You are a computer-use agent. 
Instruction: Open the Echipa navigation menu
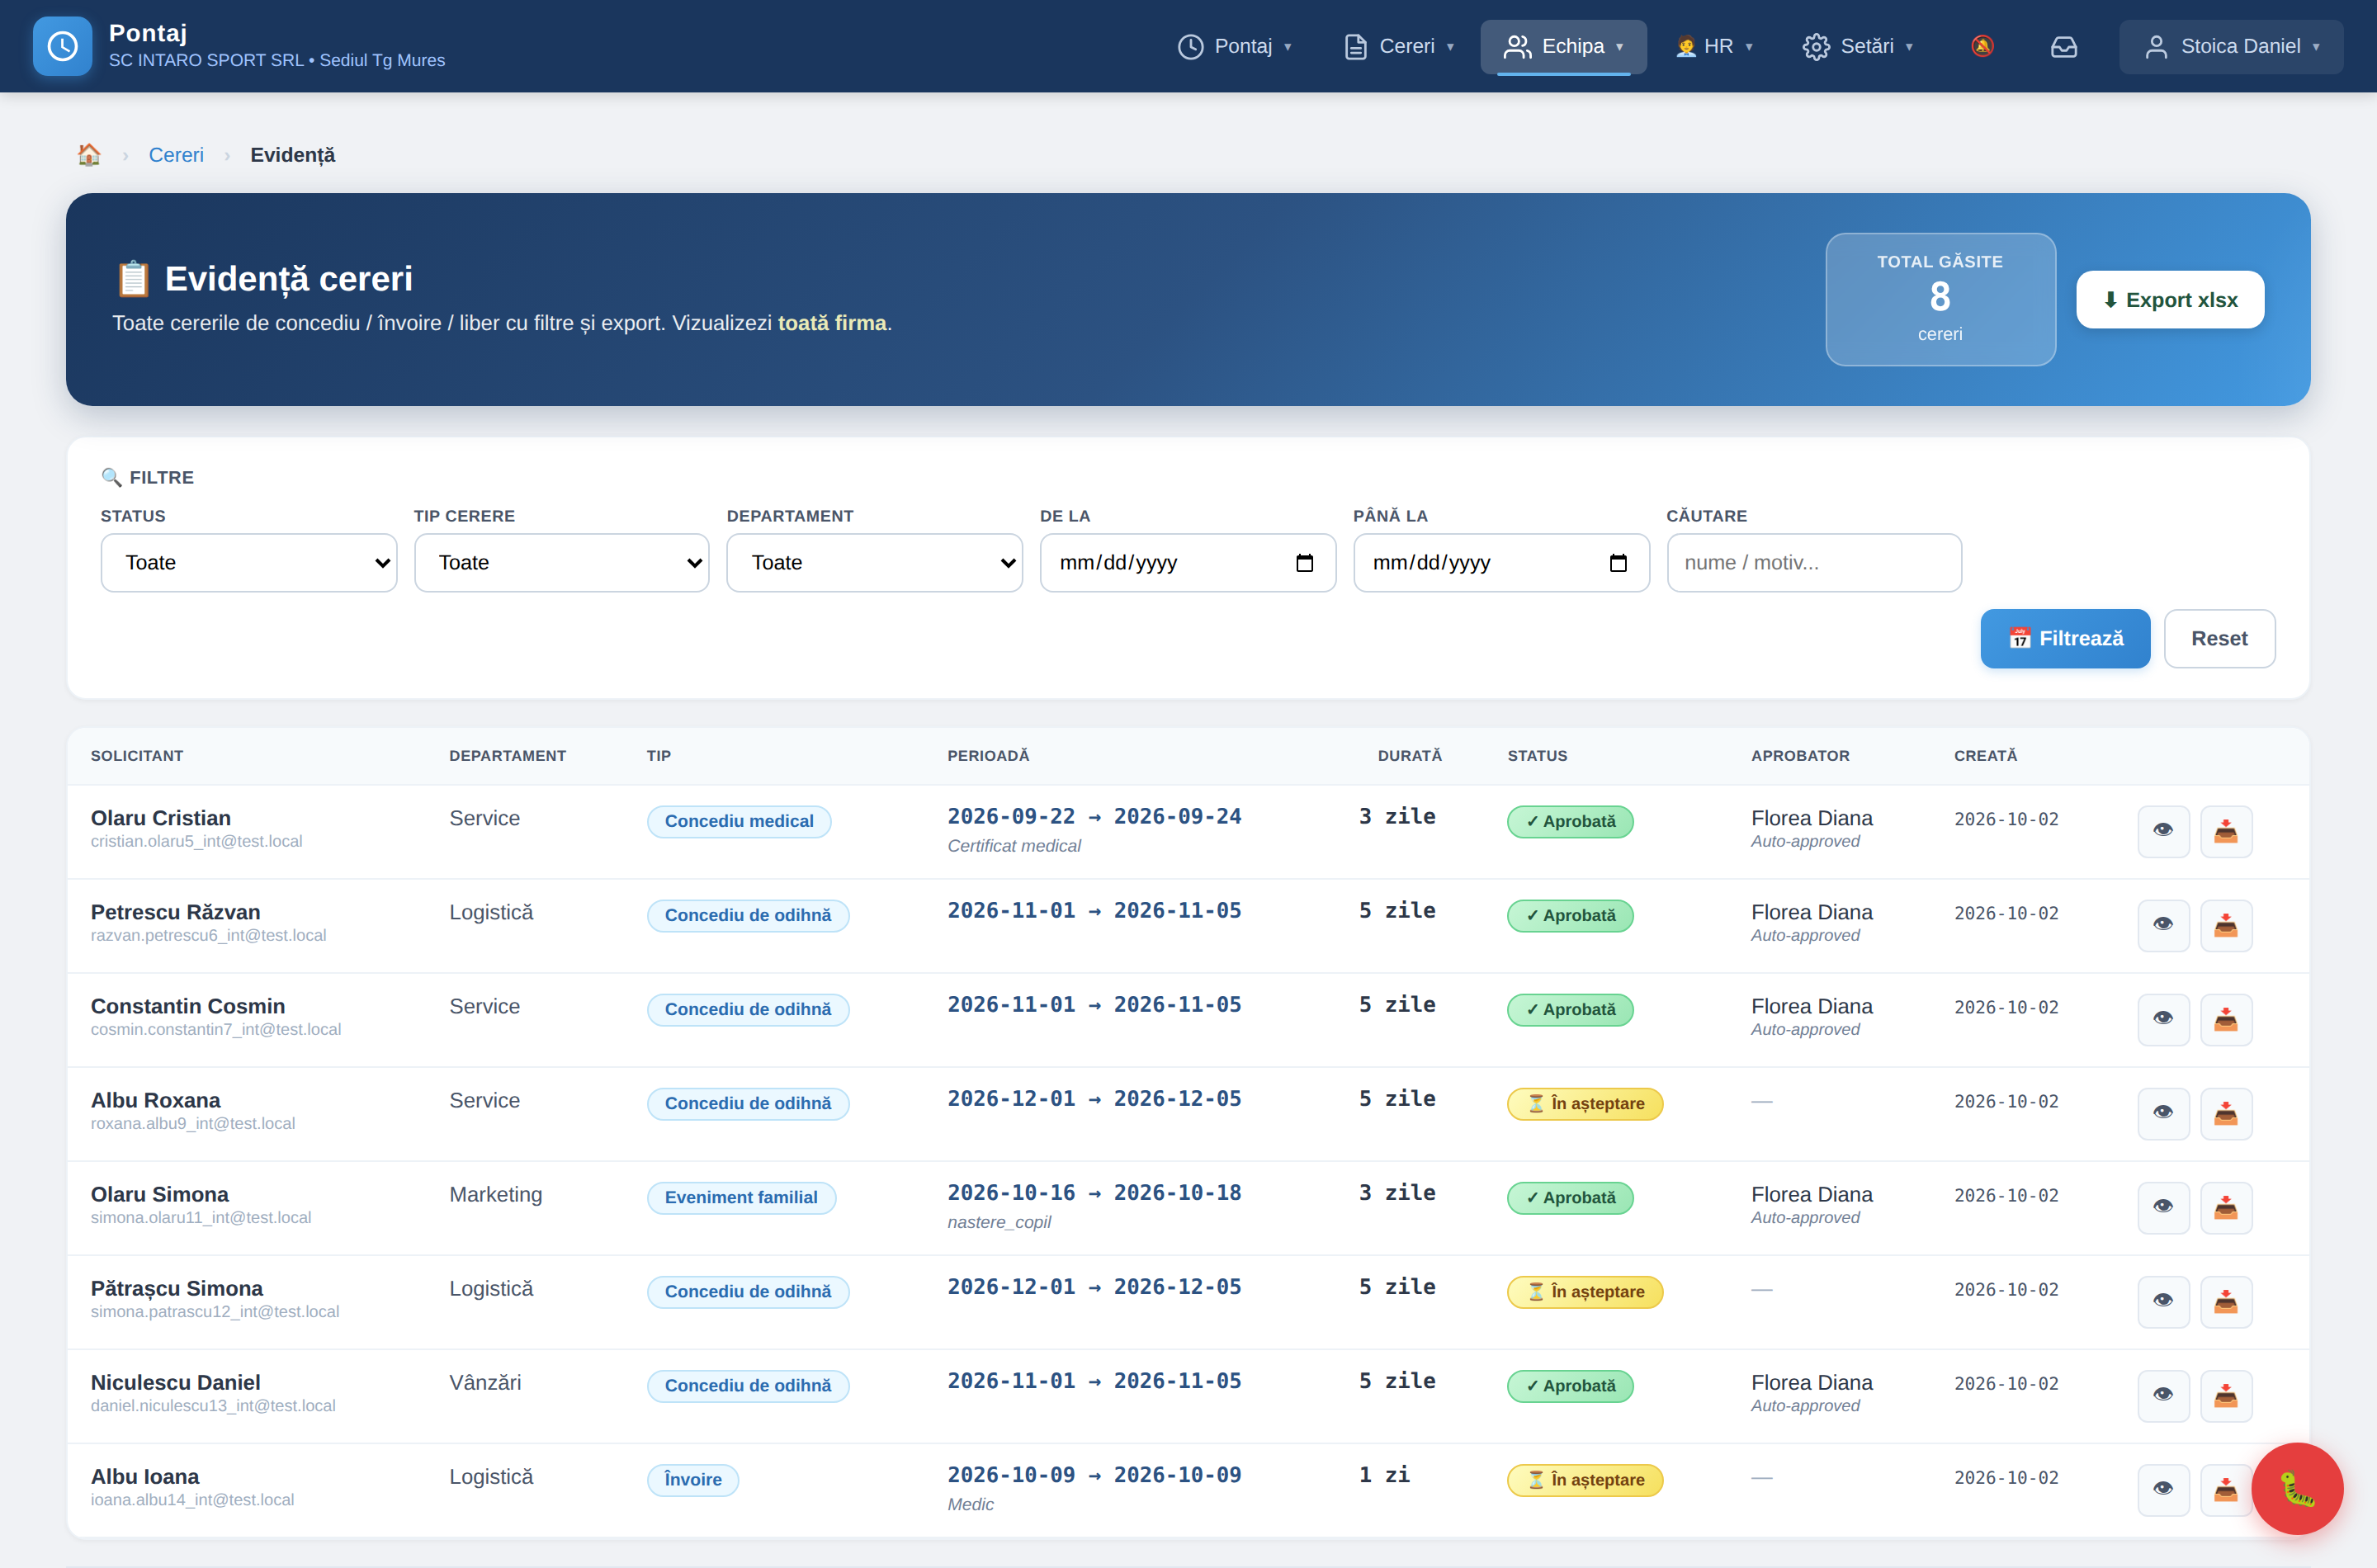click(x=1563, y=46)
